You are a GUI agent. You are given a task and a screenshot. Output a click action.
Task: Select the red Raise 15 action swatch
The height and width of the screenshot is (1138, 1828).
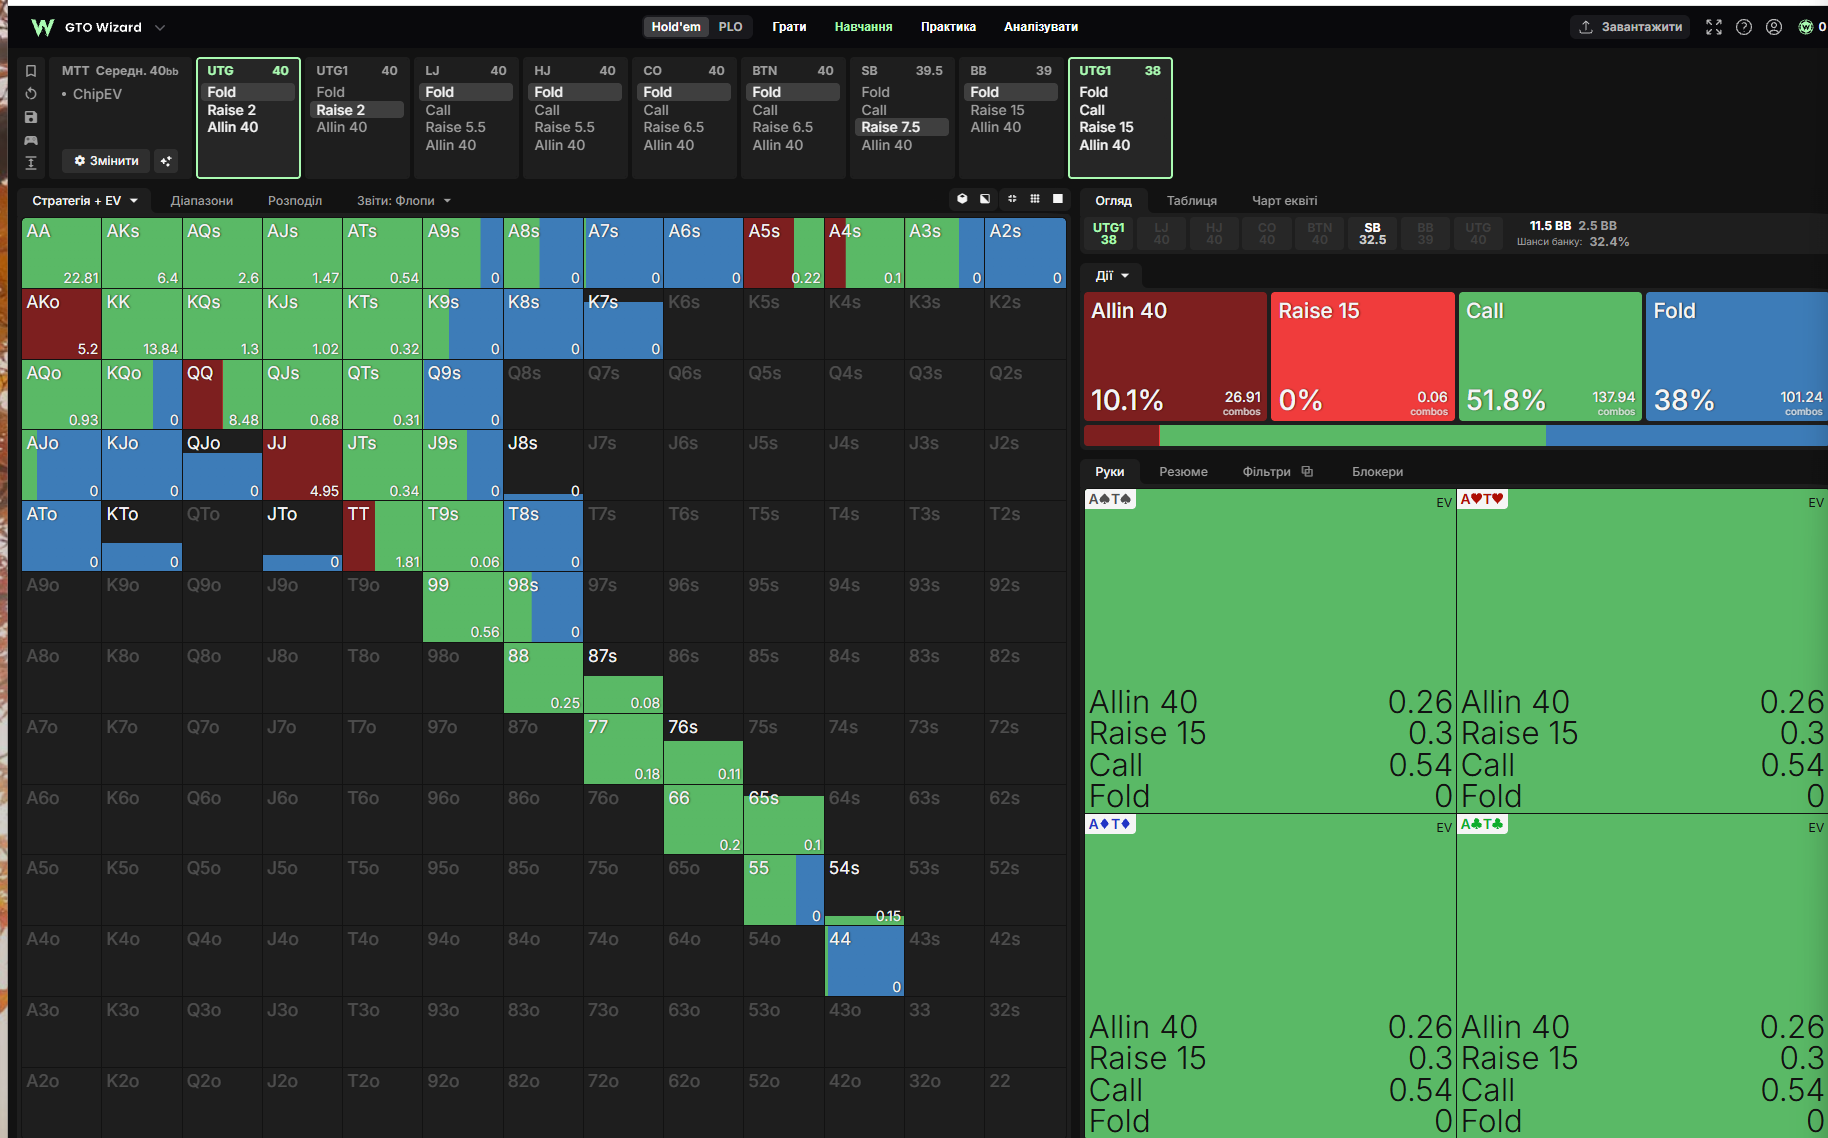[x=1363, y=356]
